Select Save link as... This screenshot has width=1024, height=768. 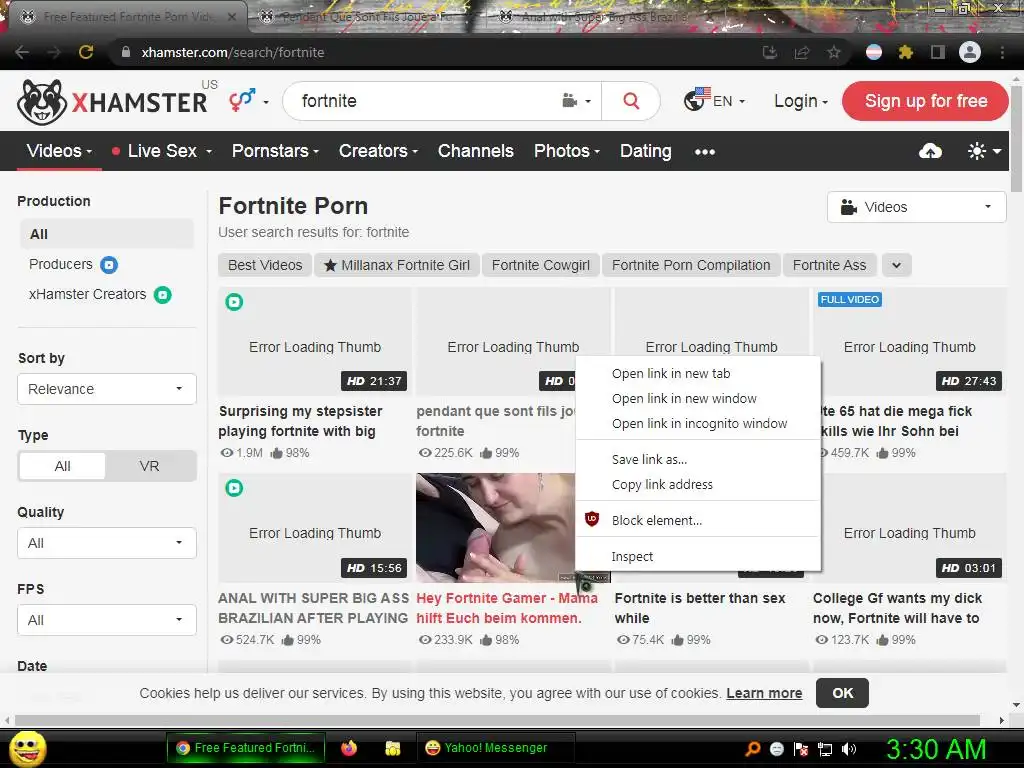pyautogui.click(x=649, y=460)
